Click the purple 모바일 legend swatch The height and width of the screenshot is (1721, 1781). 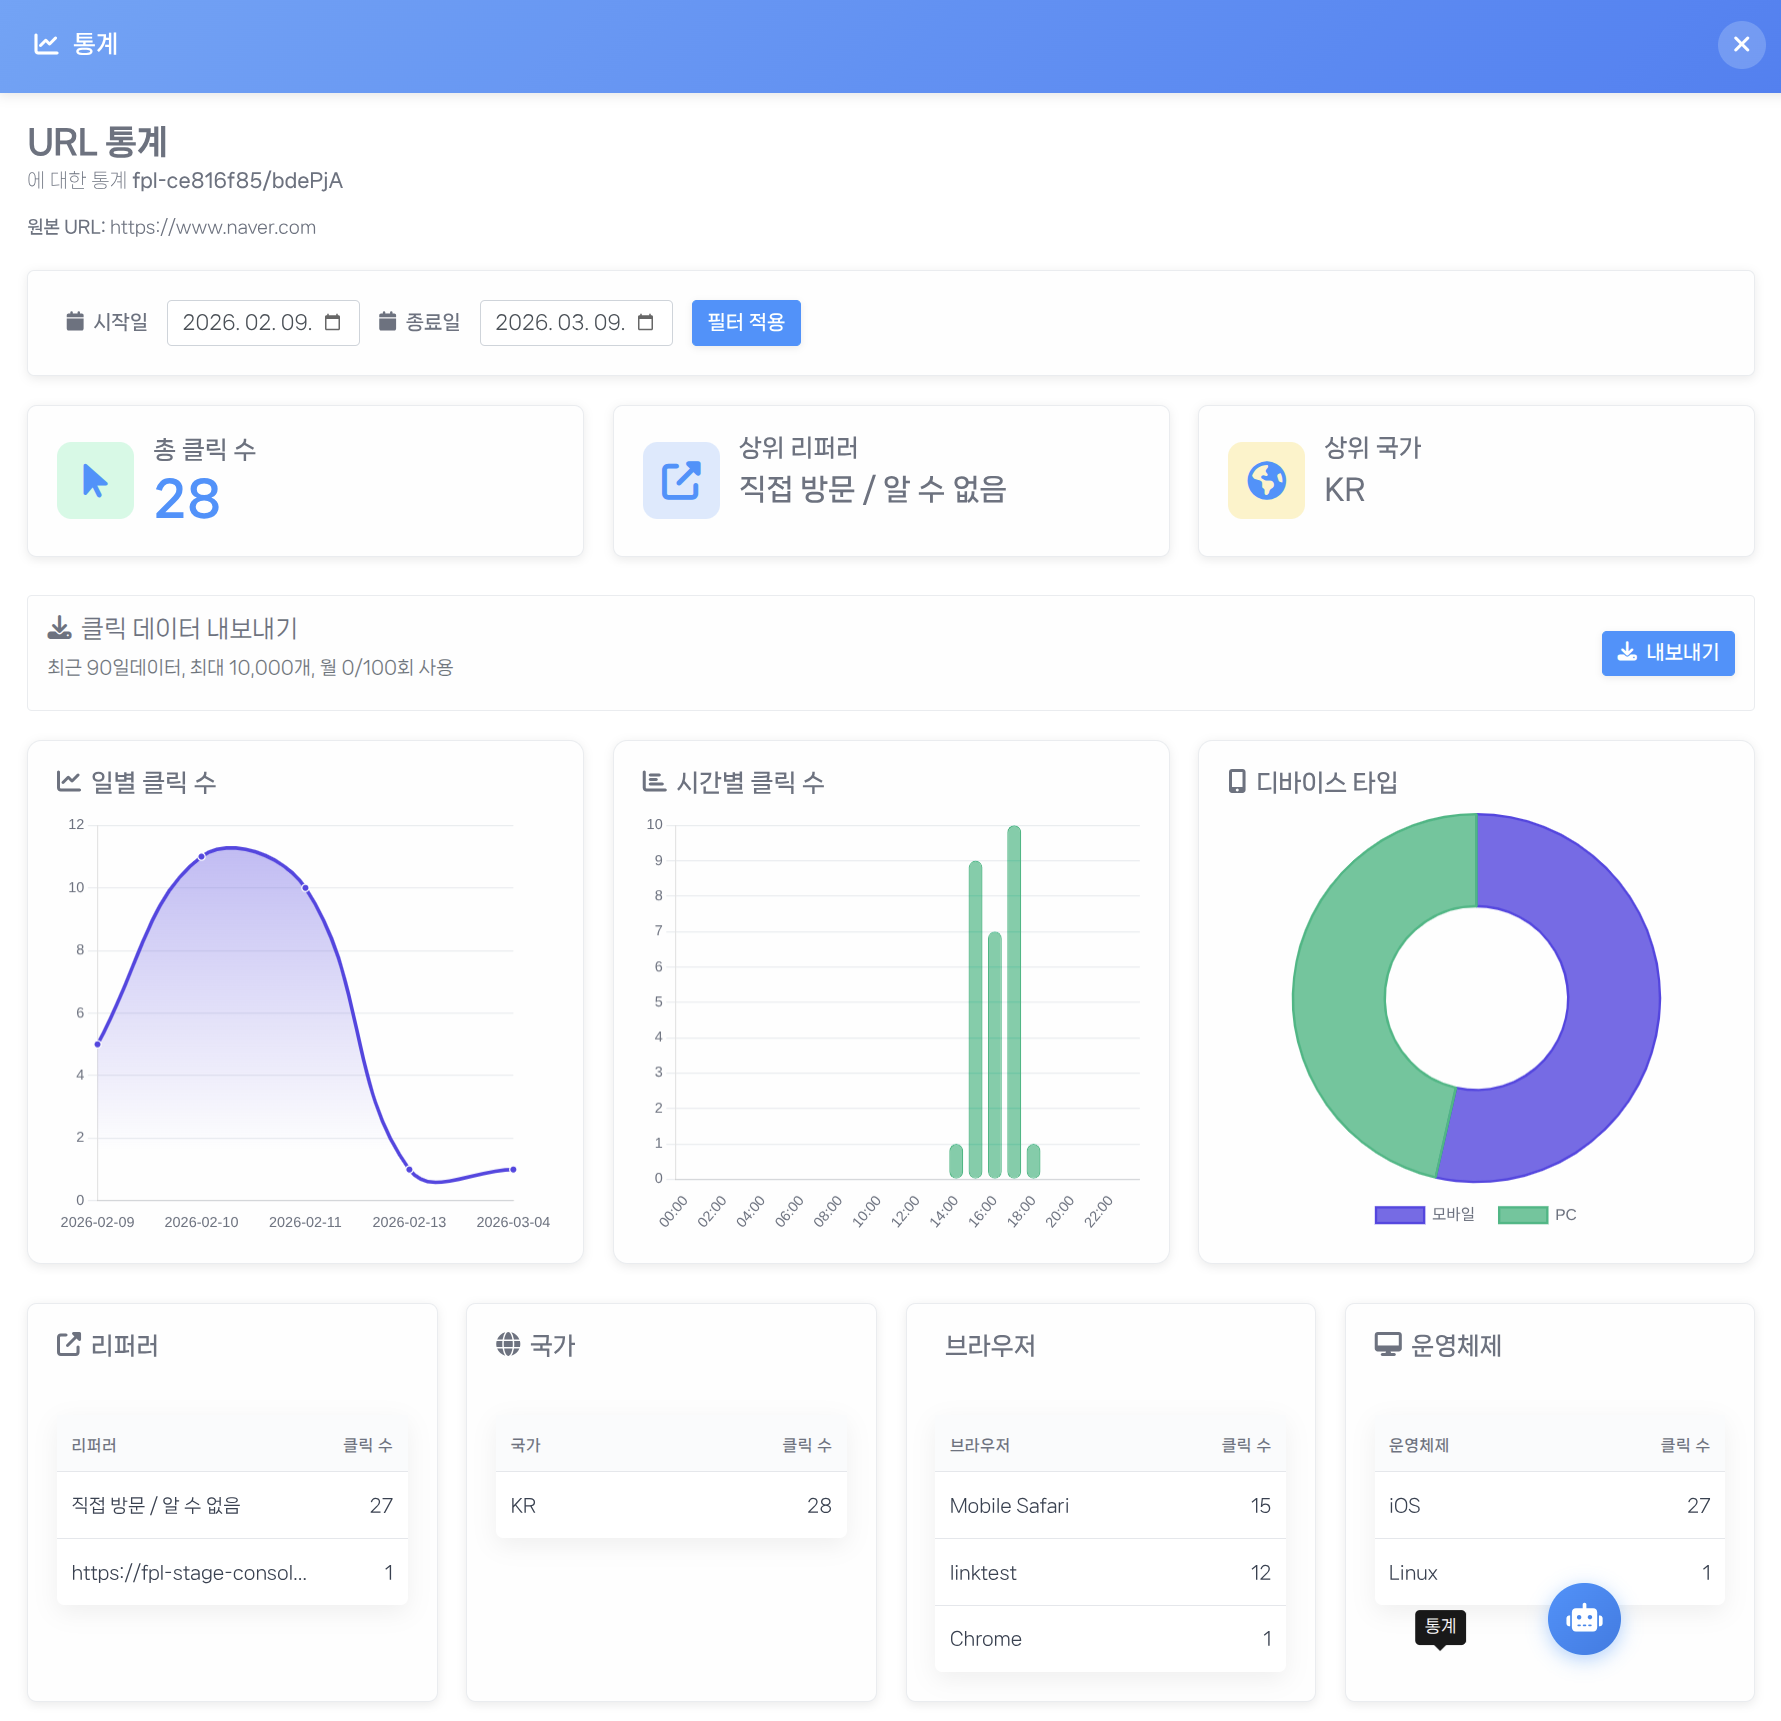point(1398,1214)
